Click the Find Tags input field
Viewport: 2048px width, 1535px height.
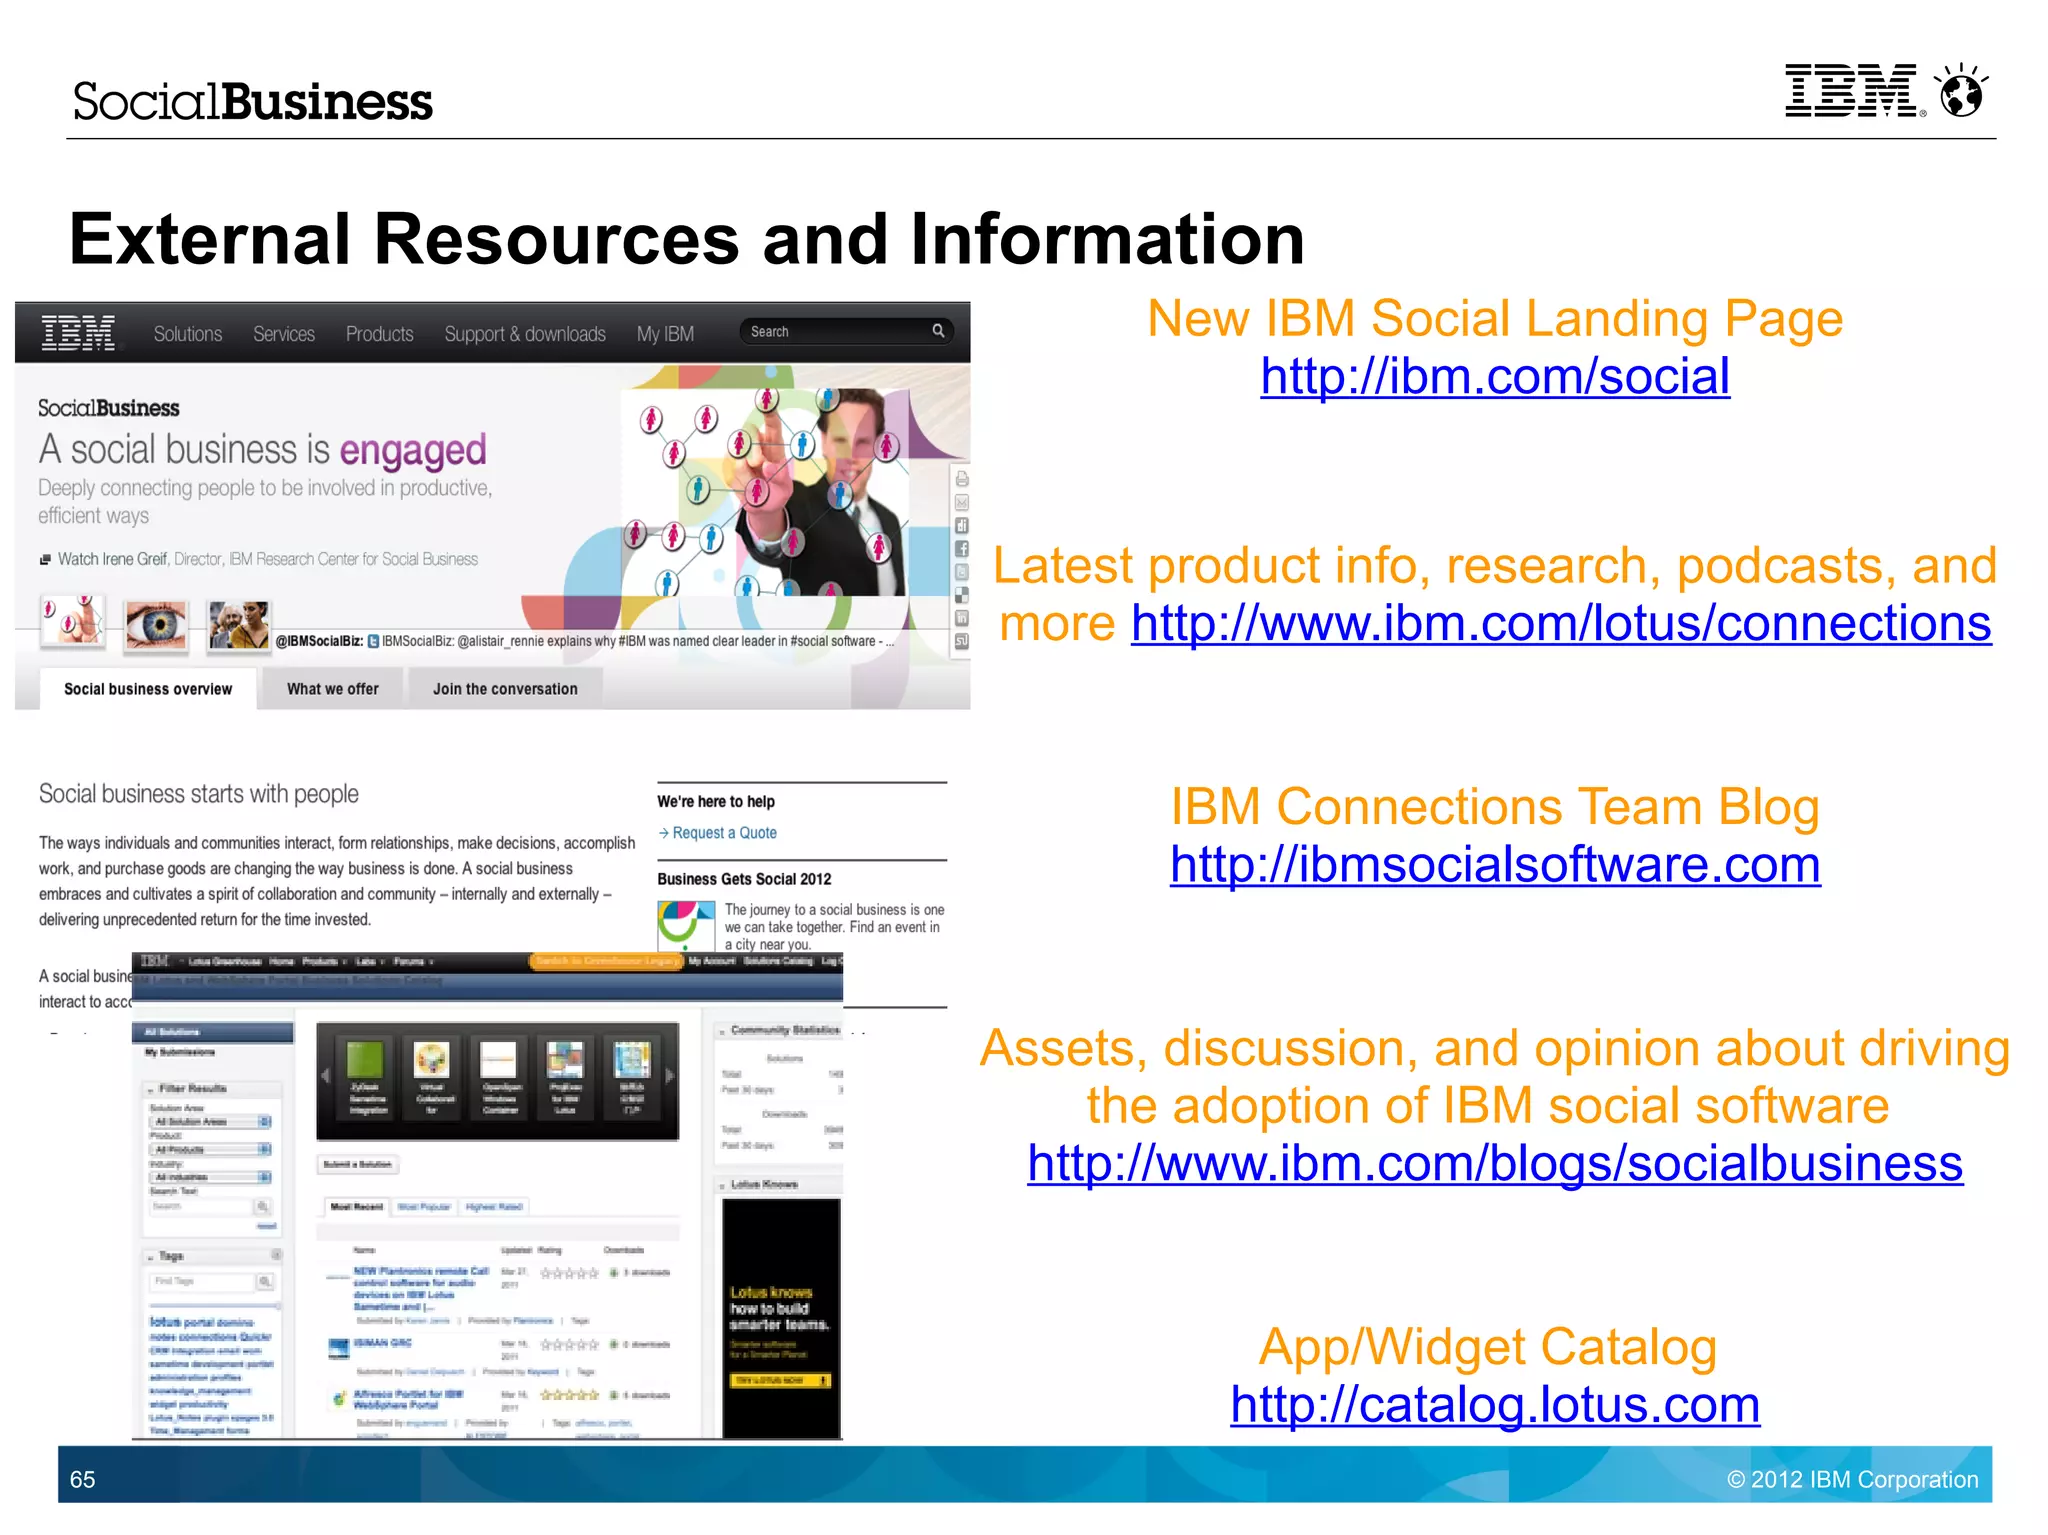(202, 1281)
